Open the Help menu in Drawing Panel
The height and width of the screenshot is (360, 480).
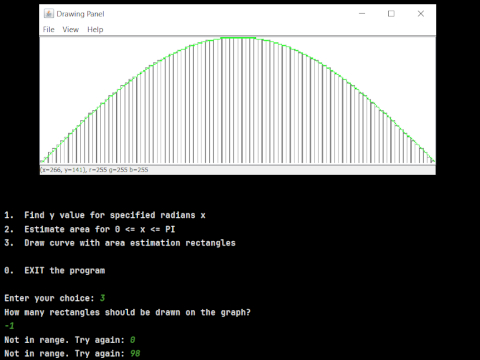(x=95, y=29)
